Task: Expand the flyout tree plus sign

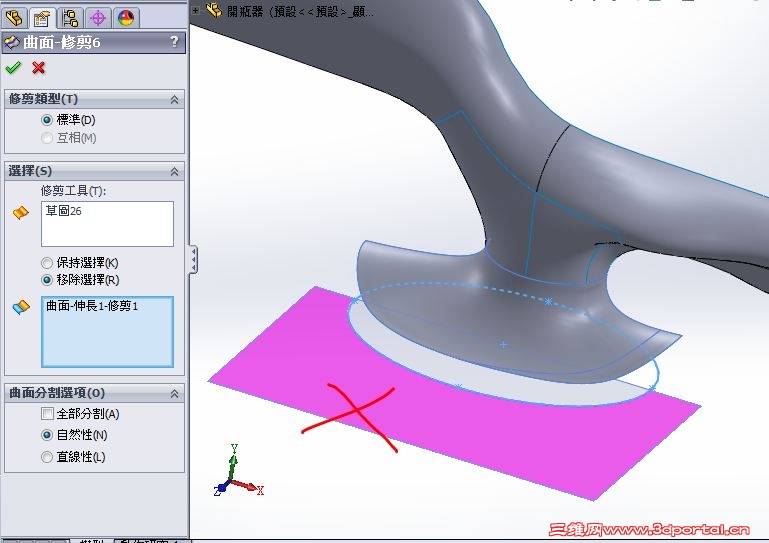Action: click(196, 10)
